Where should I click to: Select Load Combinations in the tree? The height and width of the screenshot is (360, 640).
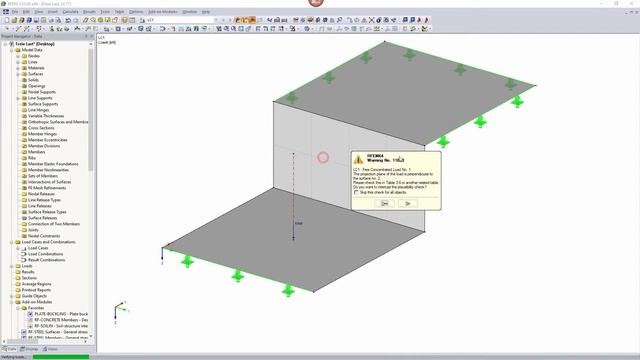point(45,254)
